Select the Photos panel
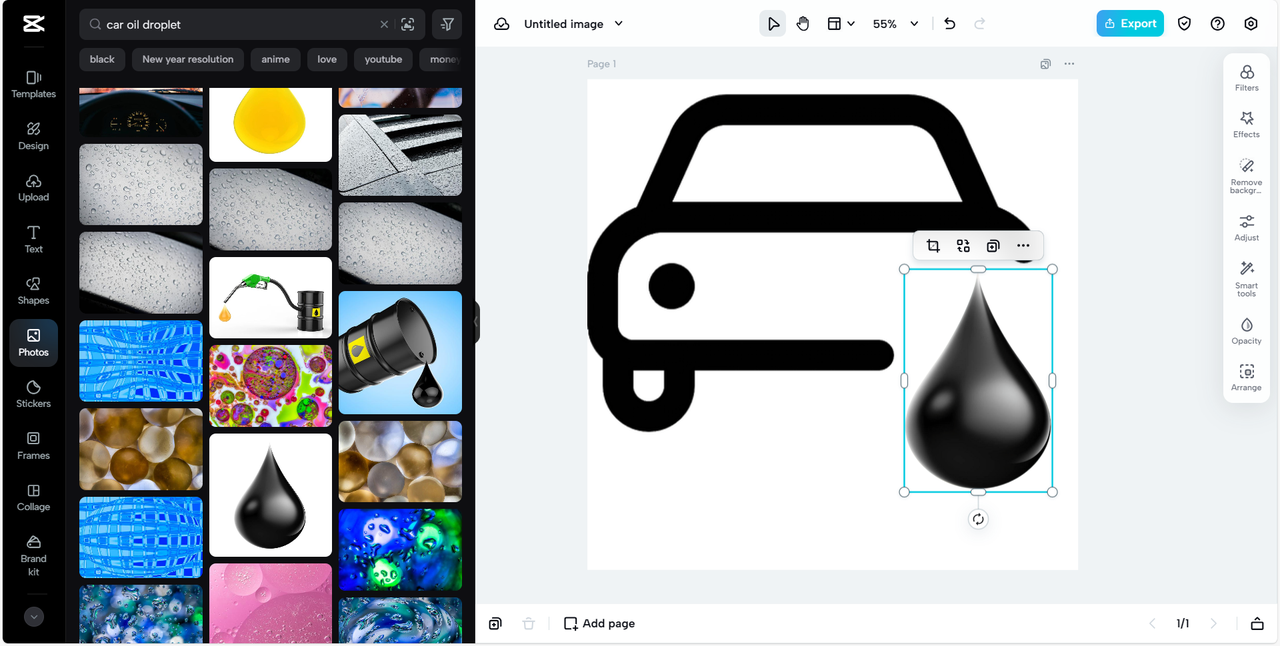1280x646 pixels. pyautogui.click(x=33, y=343)
